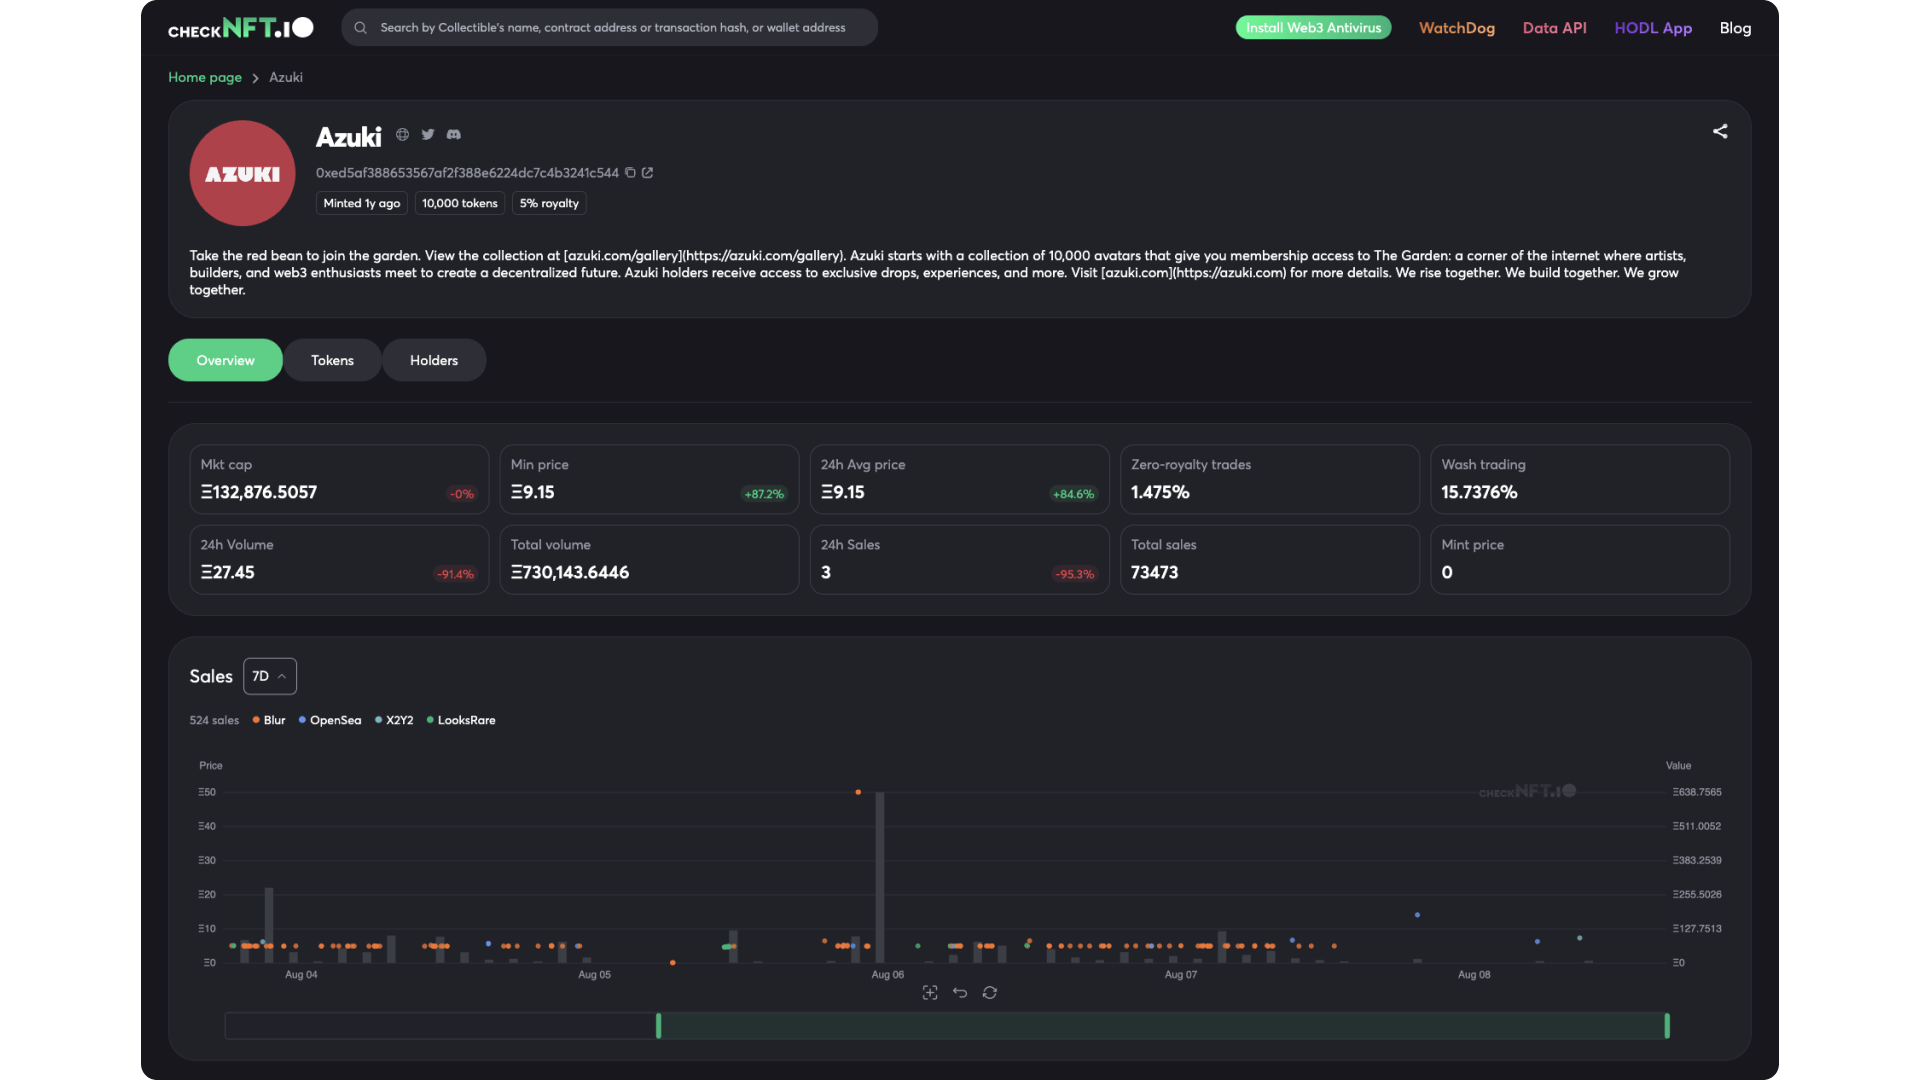
Task: Click the Wash trading stat card
Action: click(x=1580, y=479)
